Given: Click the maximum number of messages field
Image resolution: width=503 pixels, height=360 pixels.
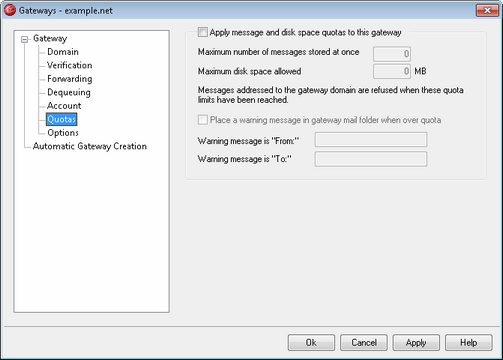Looking at the screenshot, I should (x=392, y=54).
